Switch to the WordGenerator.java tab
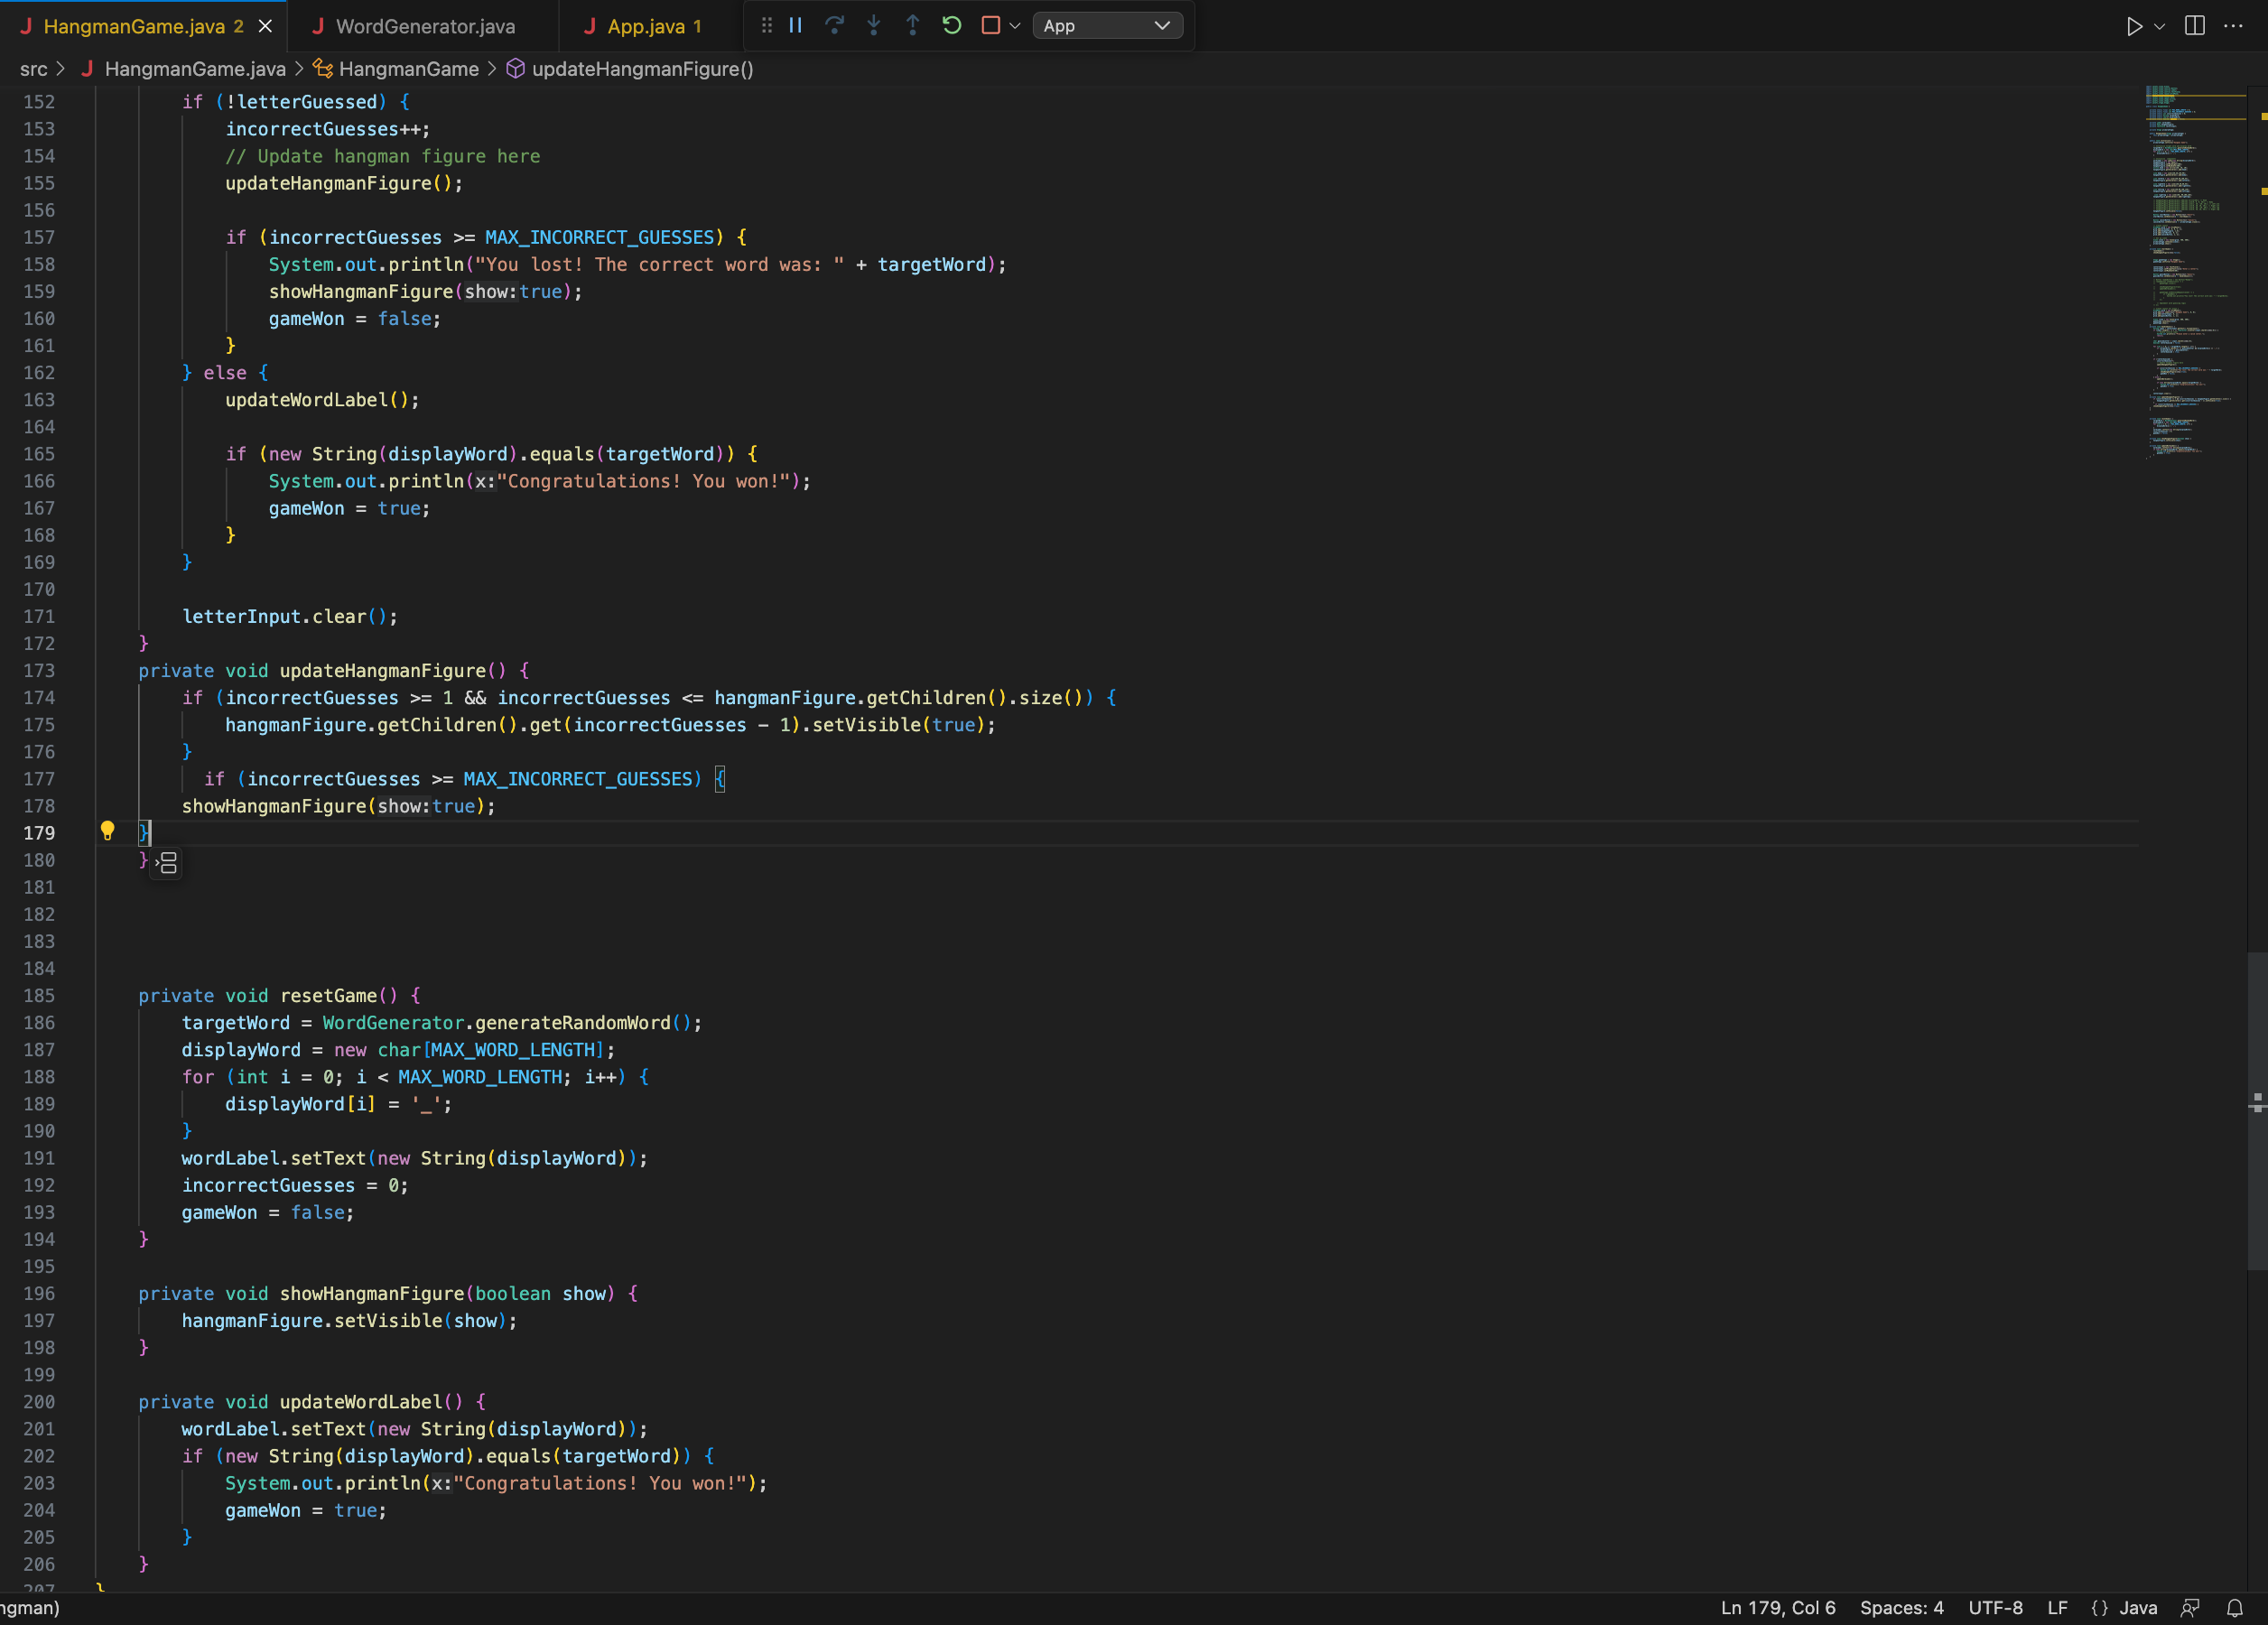 (x=425, y=26)
